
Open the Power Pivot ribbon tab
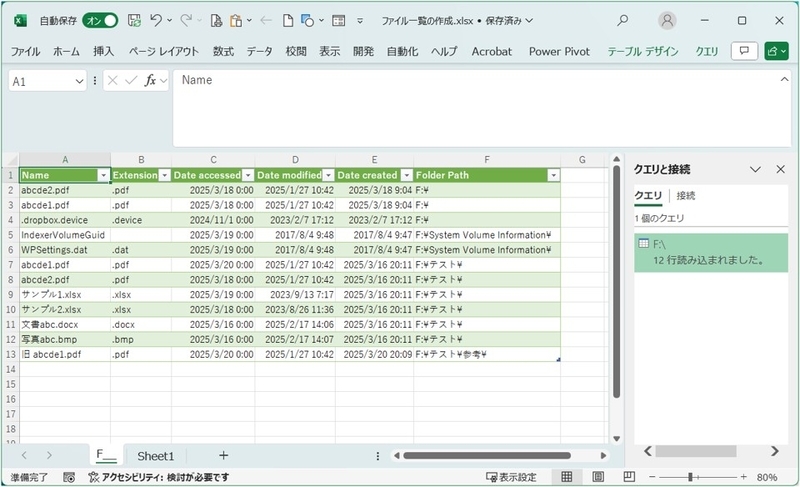coord(559,52)
